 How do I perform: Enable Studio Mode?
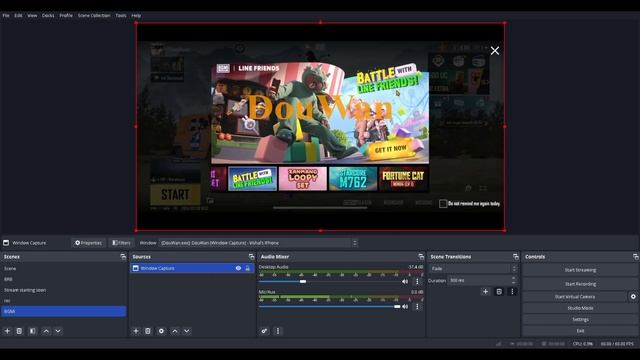[x=580, y=308]
